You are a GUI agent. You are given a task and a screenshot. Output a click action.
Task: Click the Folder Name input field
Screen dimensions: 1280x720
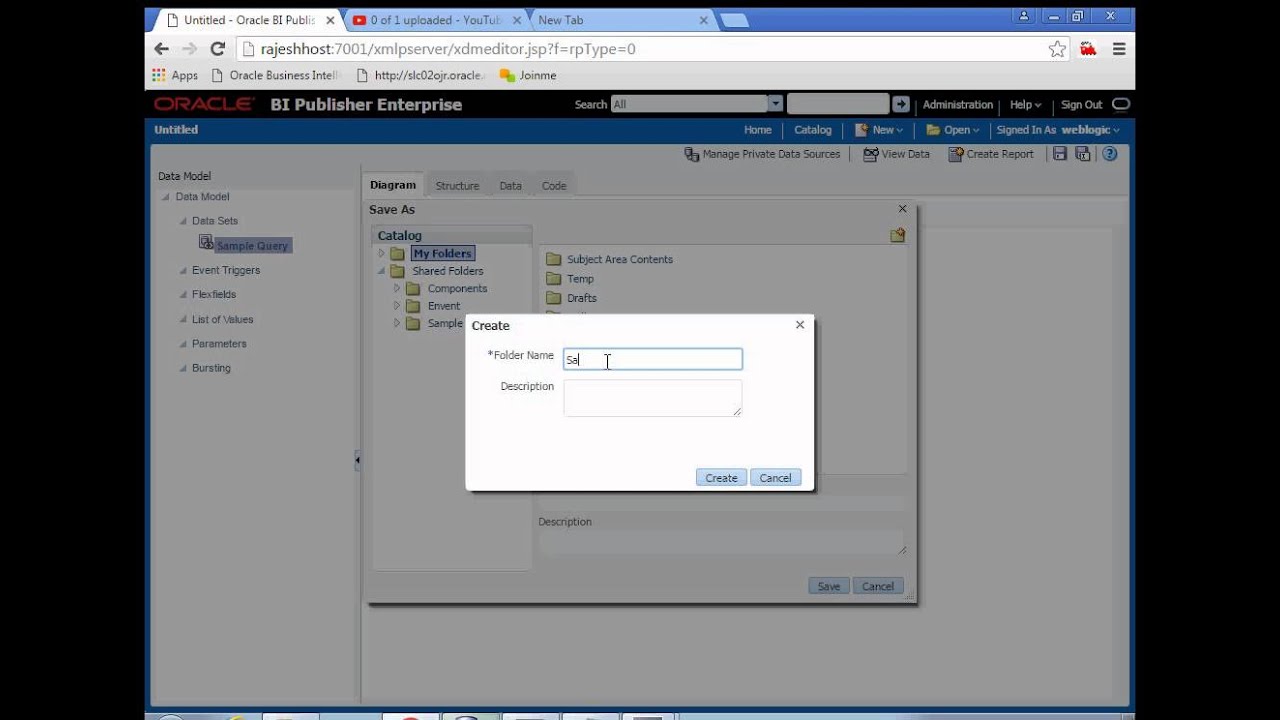[x=653, y=359]
